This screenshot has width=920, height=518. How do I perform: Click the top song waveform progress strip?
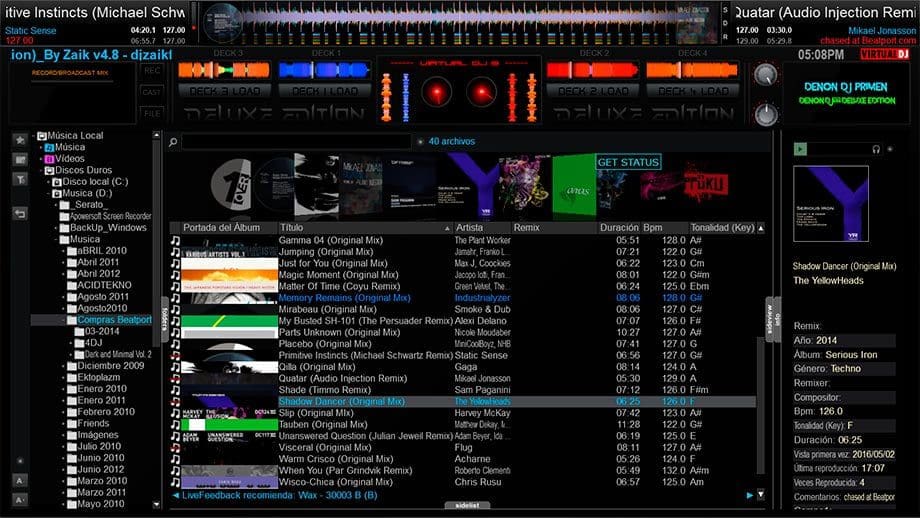[x=458, y=22]
